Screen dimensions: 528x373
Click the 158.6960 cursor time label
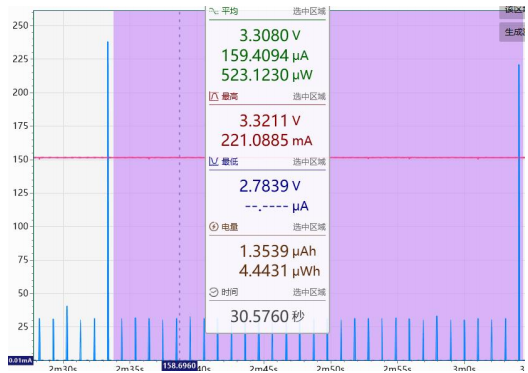click(179, 366)
